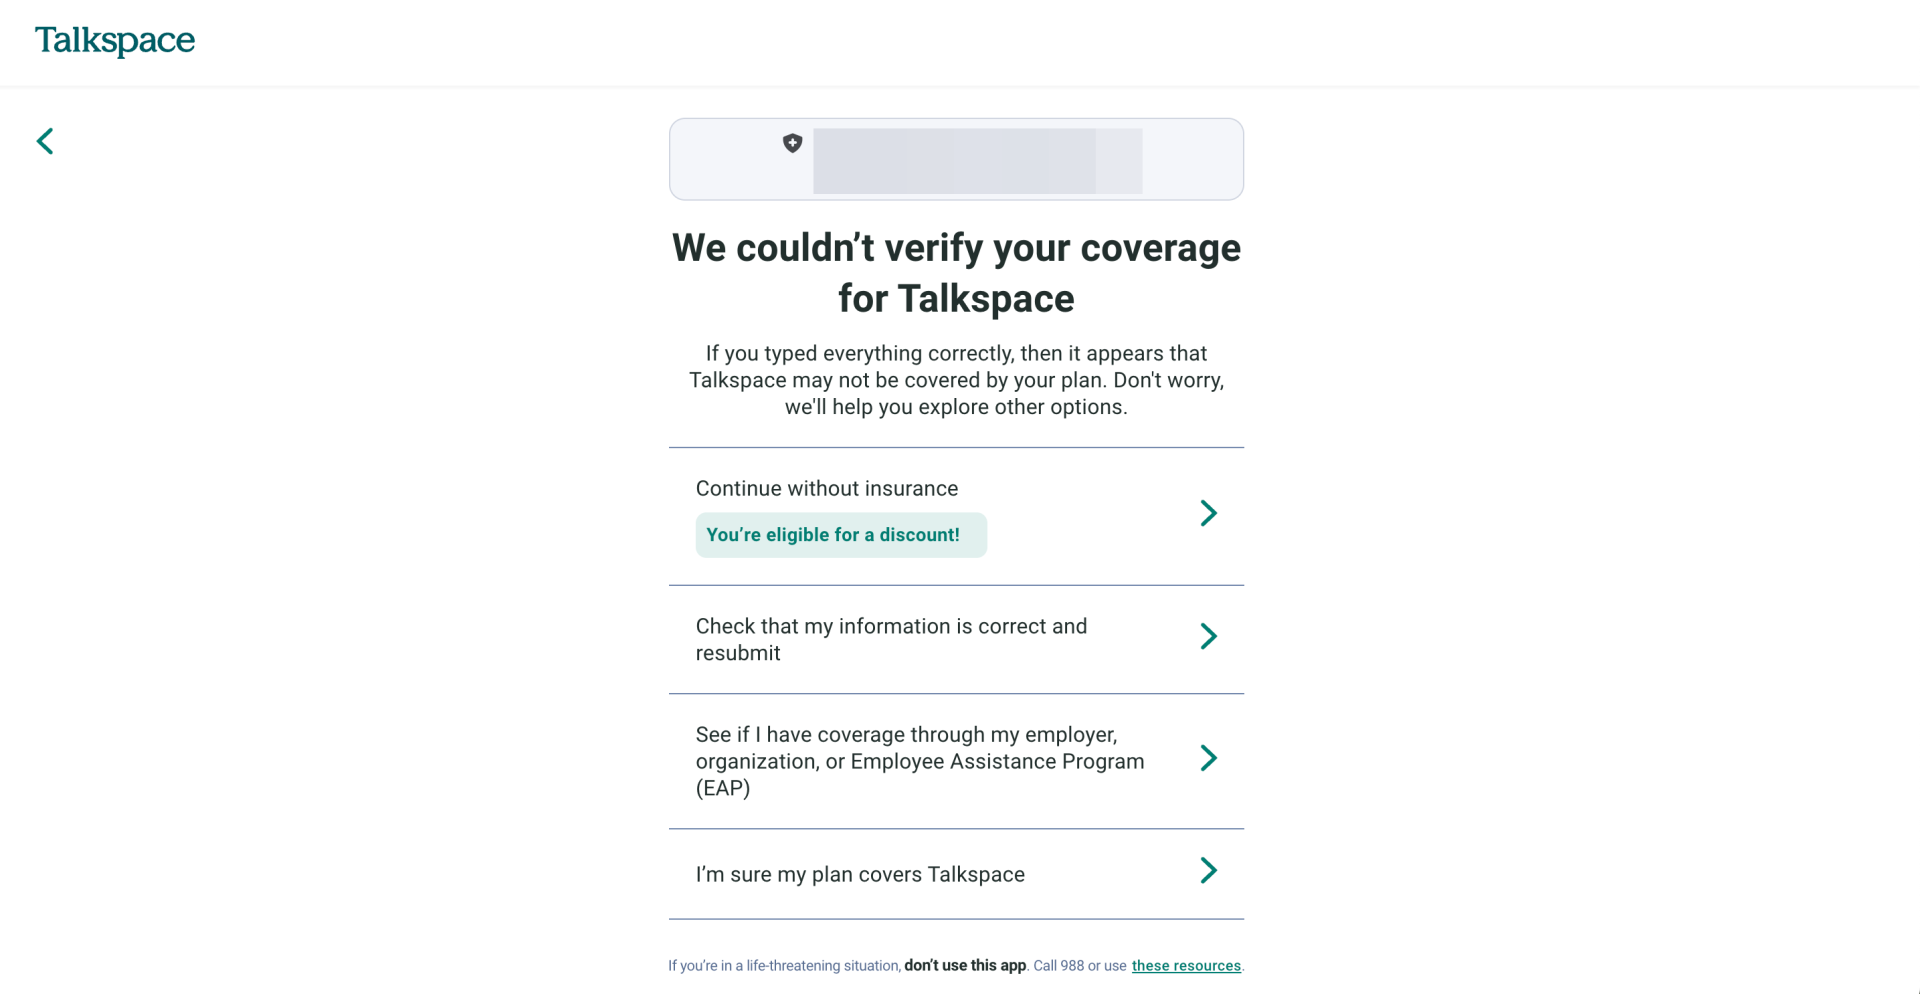The height and width of the screenshot is (994, 1920).
Task: Select the Employee Assistance Program coverage text
Action: pyautogui.click(x=919, y=761)
